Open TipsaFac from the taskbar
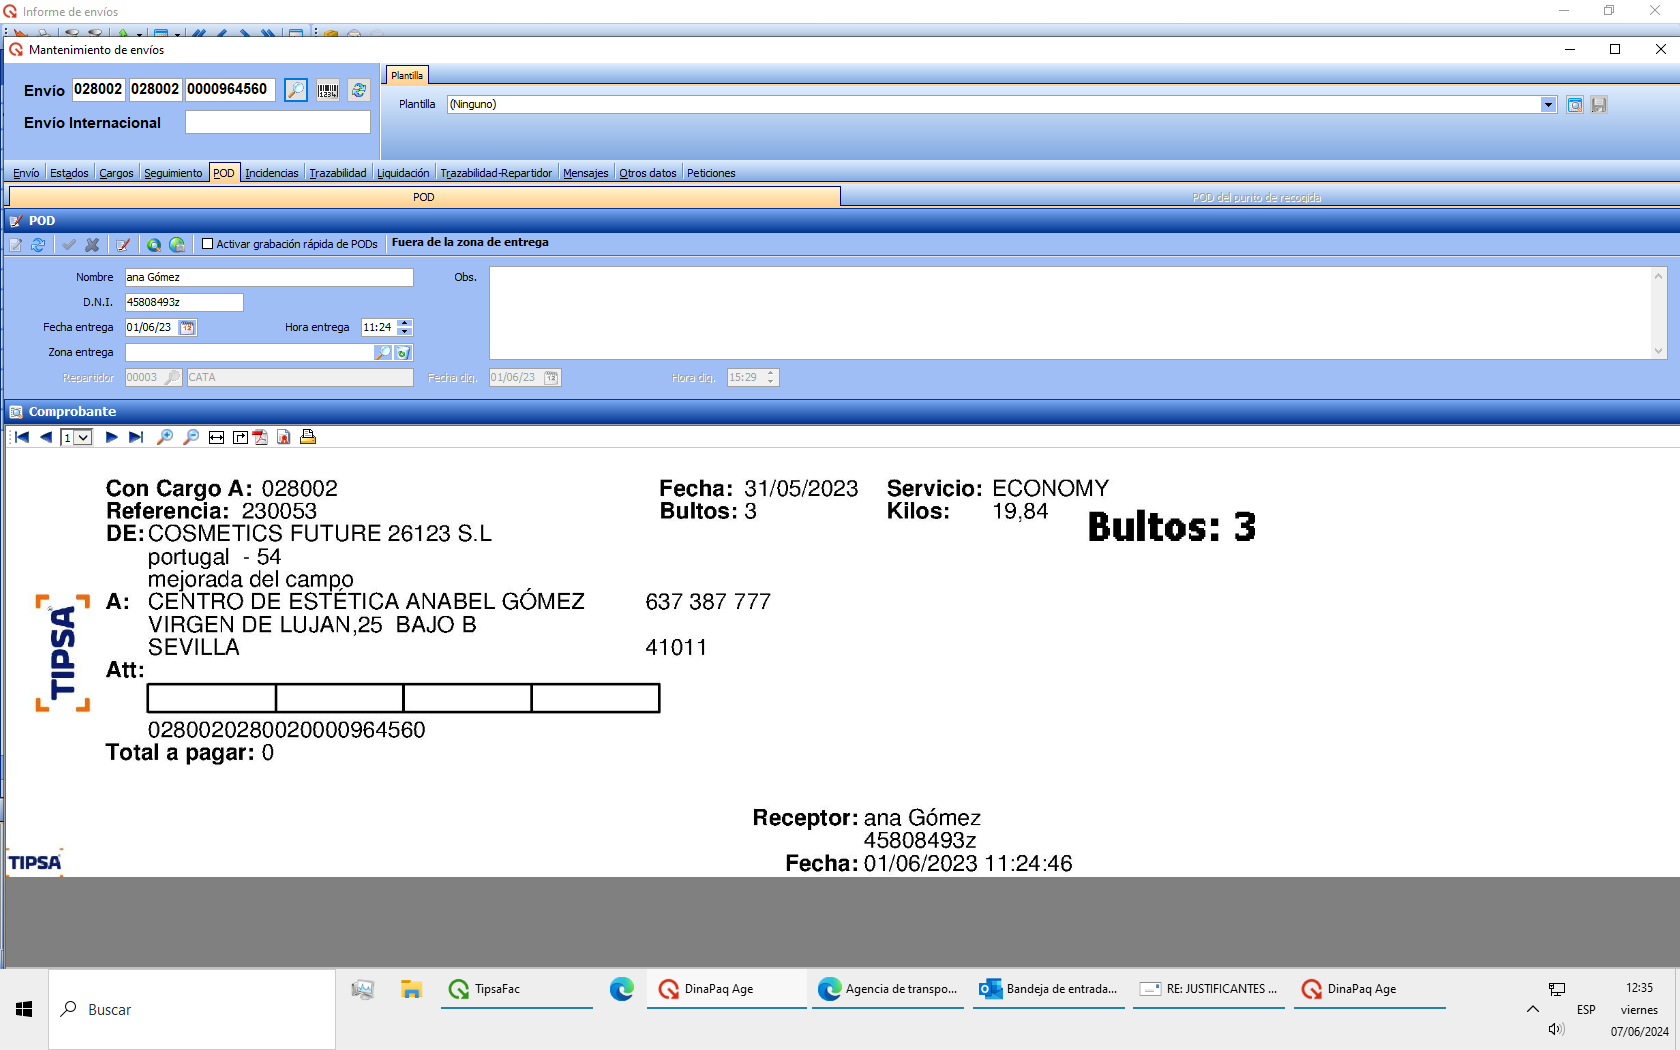This screenshot has width=1680, height=1050. tap(497, 989)
